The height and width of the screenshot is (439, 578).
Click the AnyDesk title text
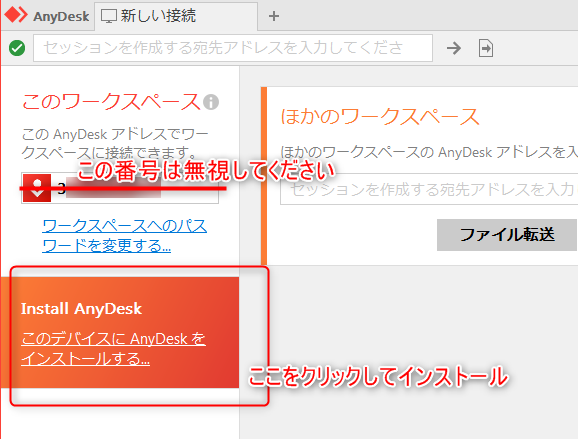61,16
